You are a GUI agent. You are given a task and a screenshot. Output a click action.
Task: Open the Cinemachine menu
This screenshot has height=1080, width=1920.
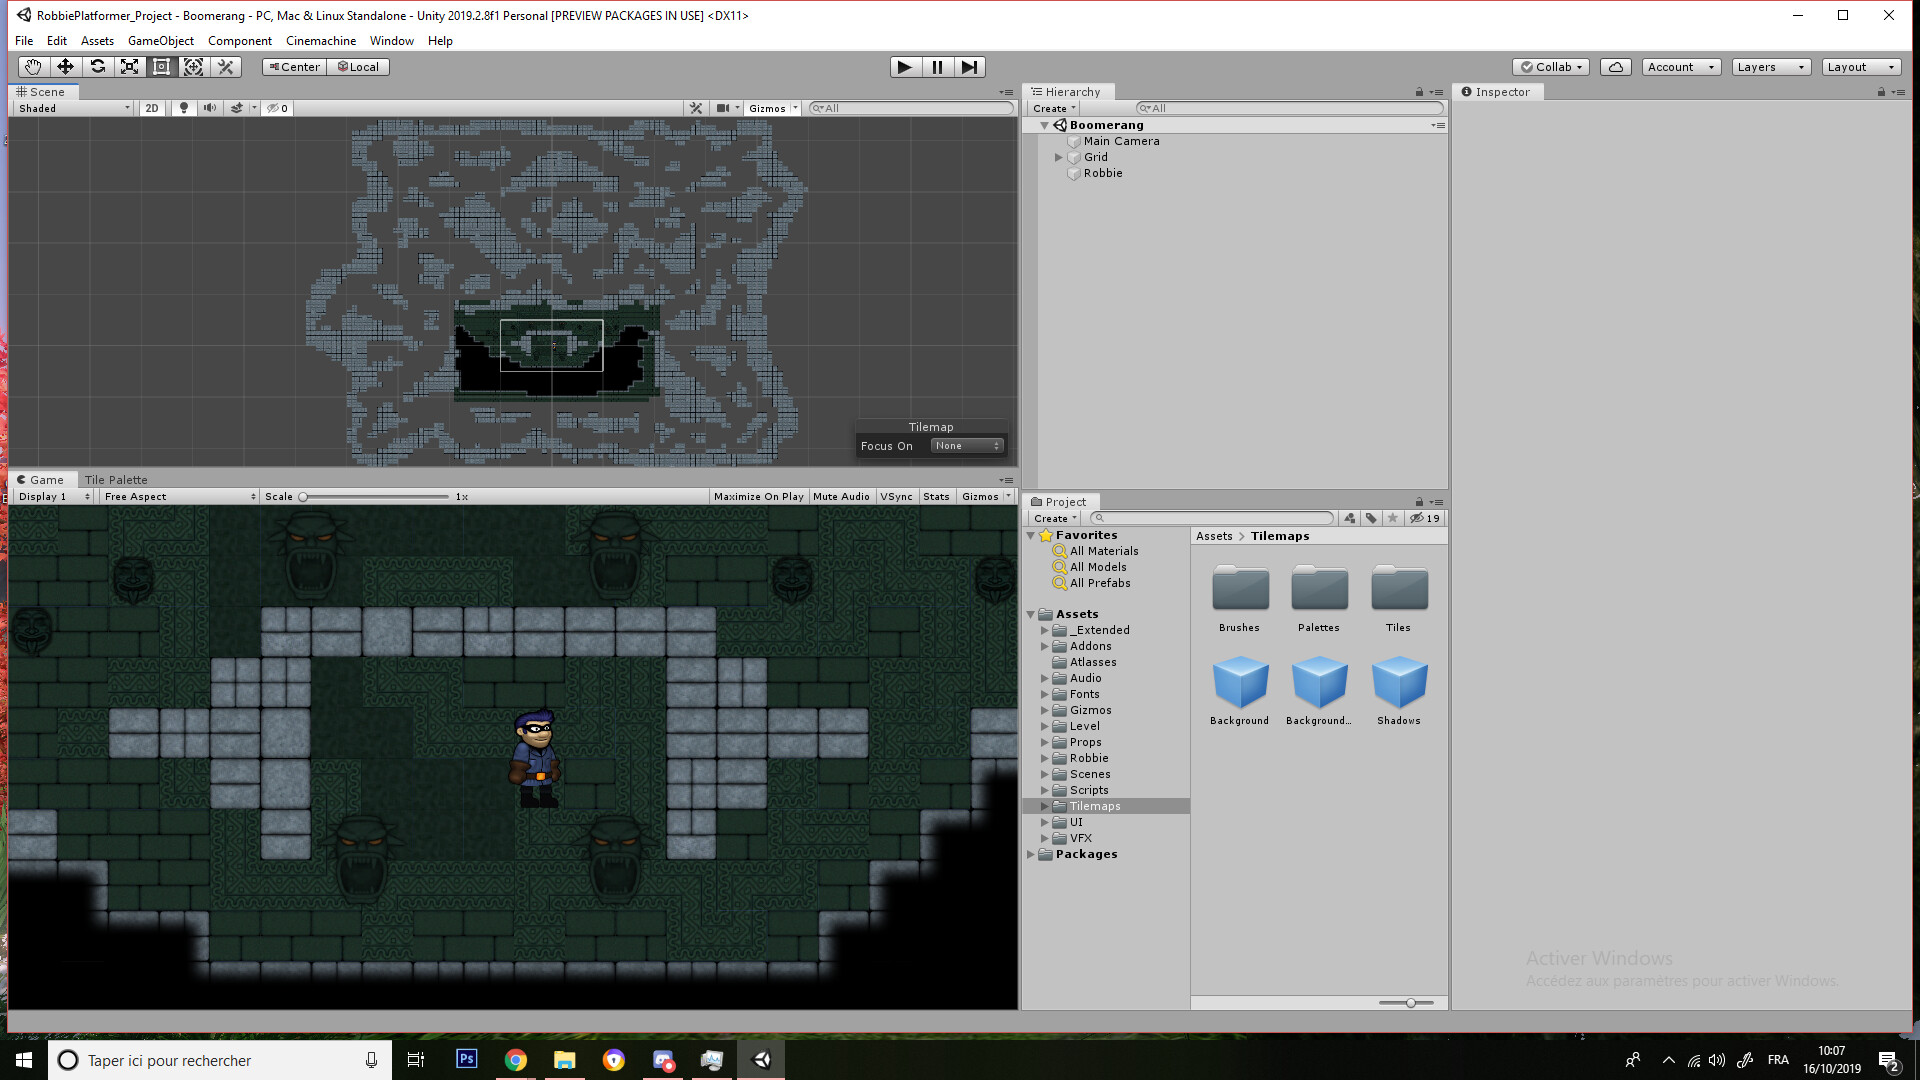coord(320,41)
